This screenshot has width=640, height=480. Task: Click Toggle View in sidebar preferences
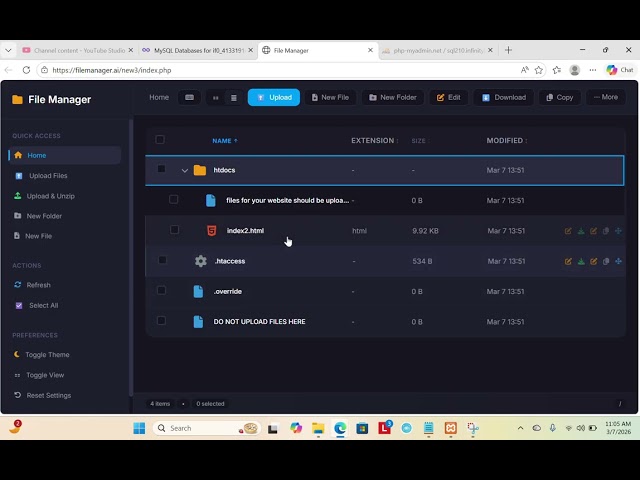(x=39, y=375)
